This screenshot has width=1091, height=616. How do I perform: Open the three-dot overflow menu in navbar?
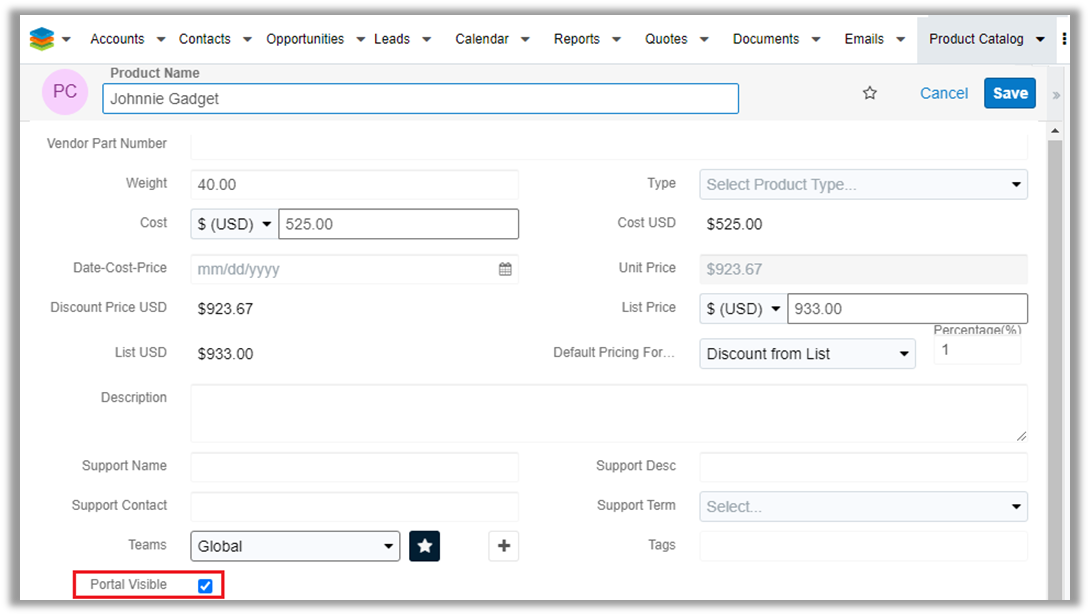click(1064, 39)
